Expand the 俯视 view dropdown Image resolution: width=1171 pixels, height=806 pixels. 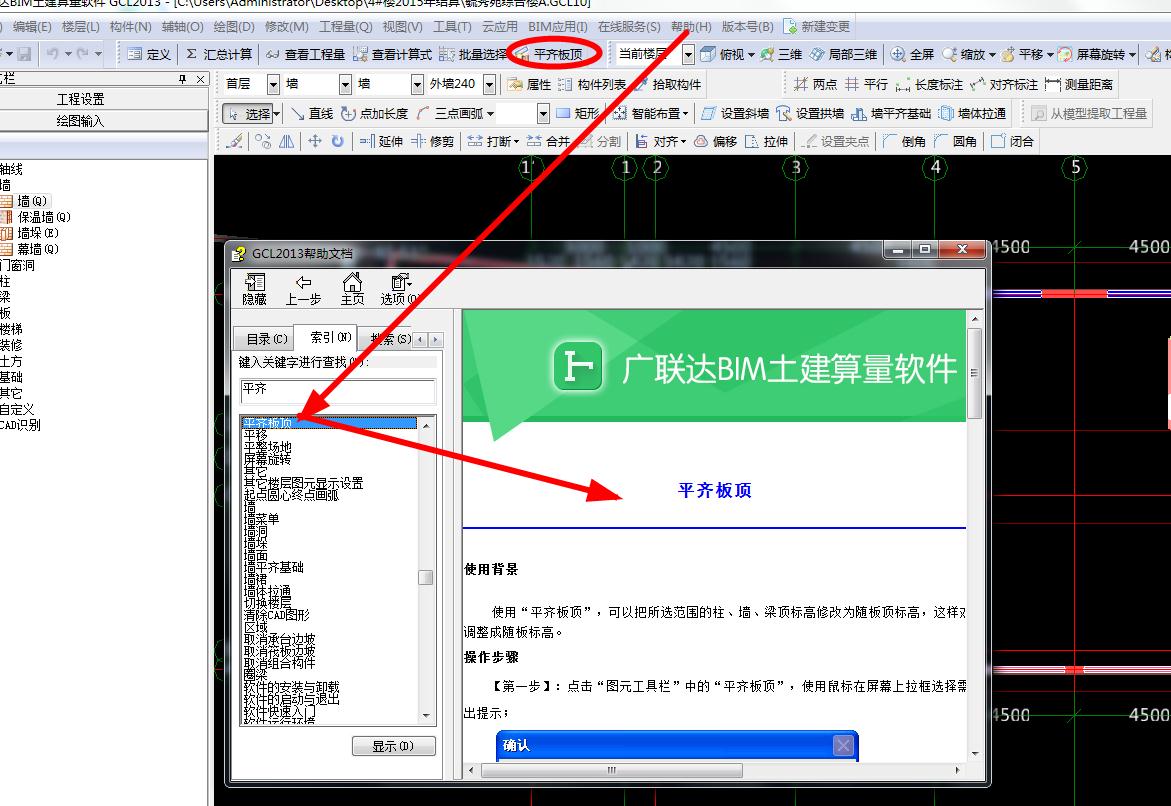click(751, 55)
